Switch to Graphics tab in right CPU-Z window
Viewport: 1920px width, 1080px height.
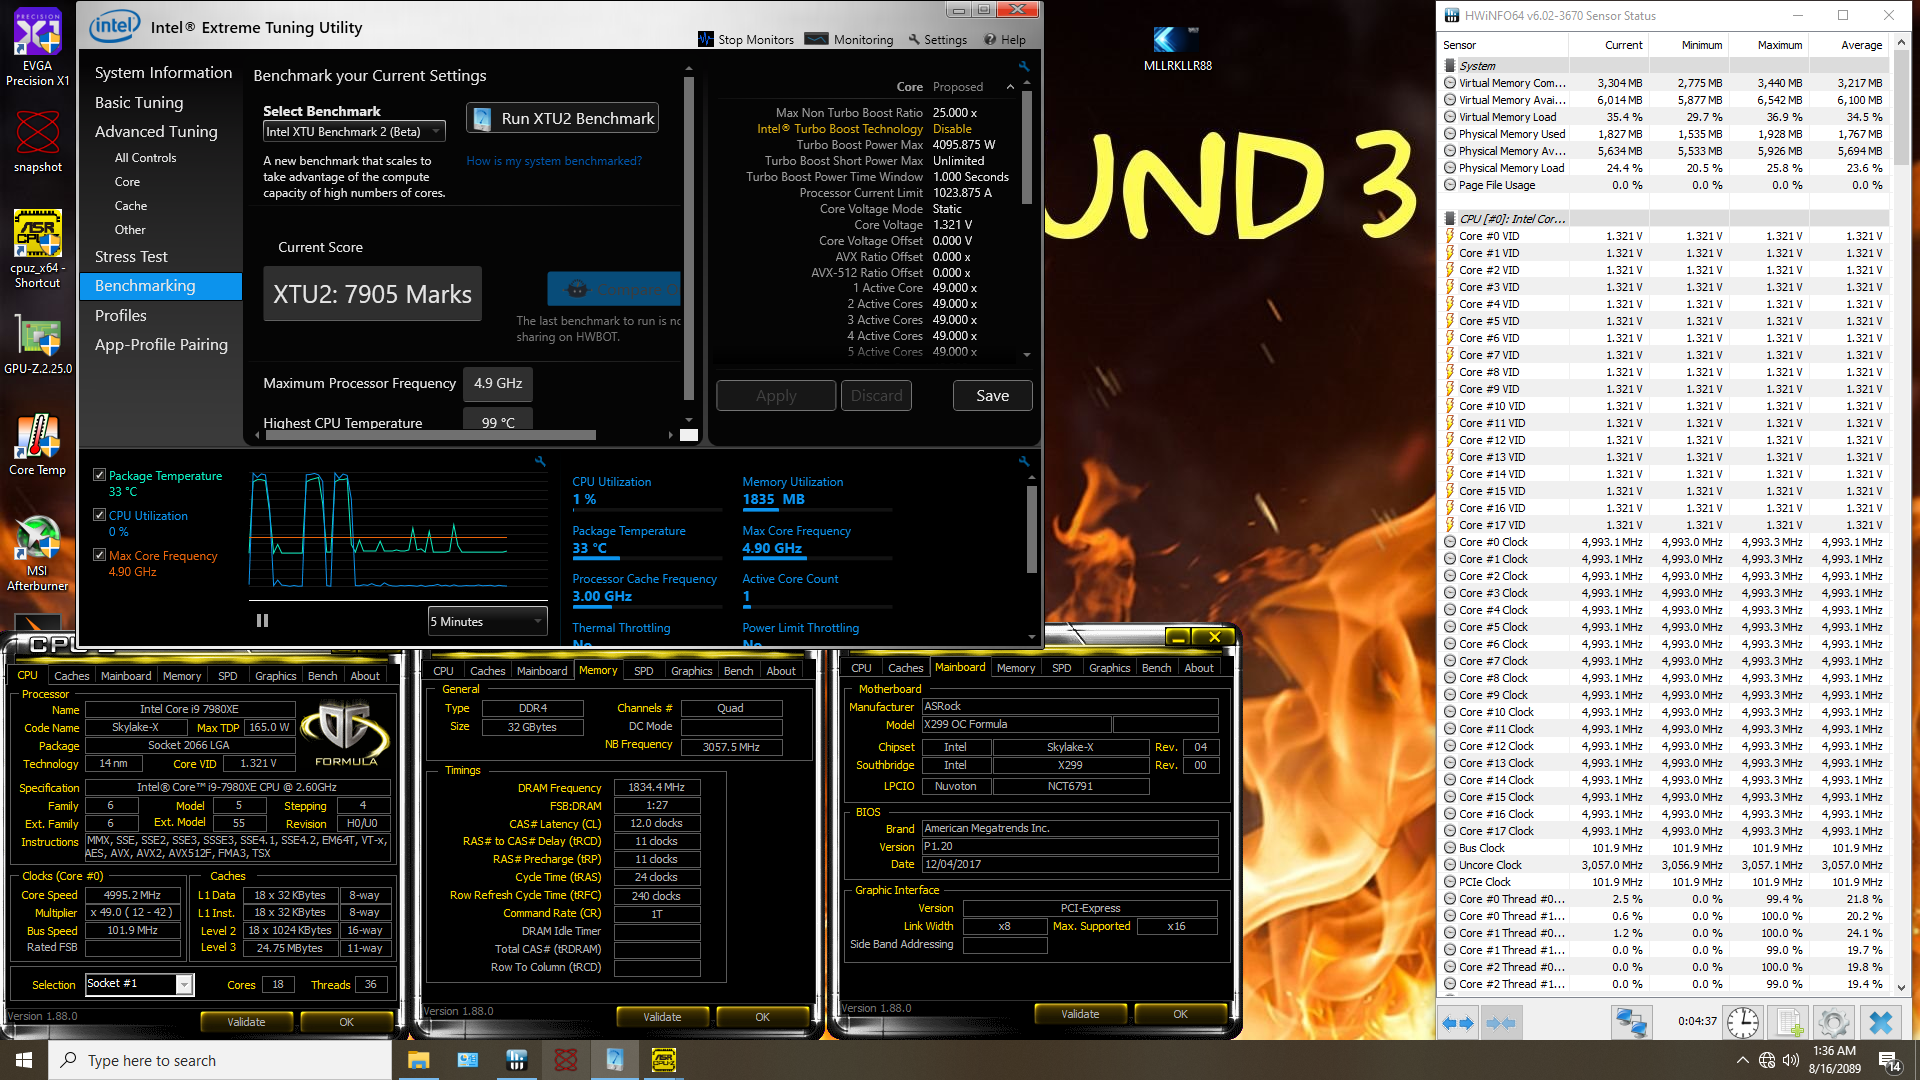pyautogui.click(x=1109, y=668)
